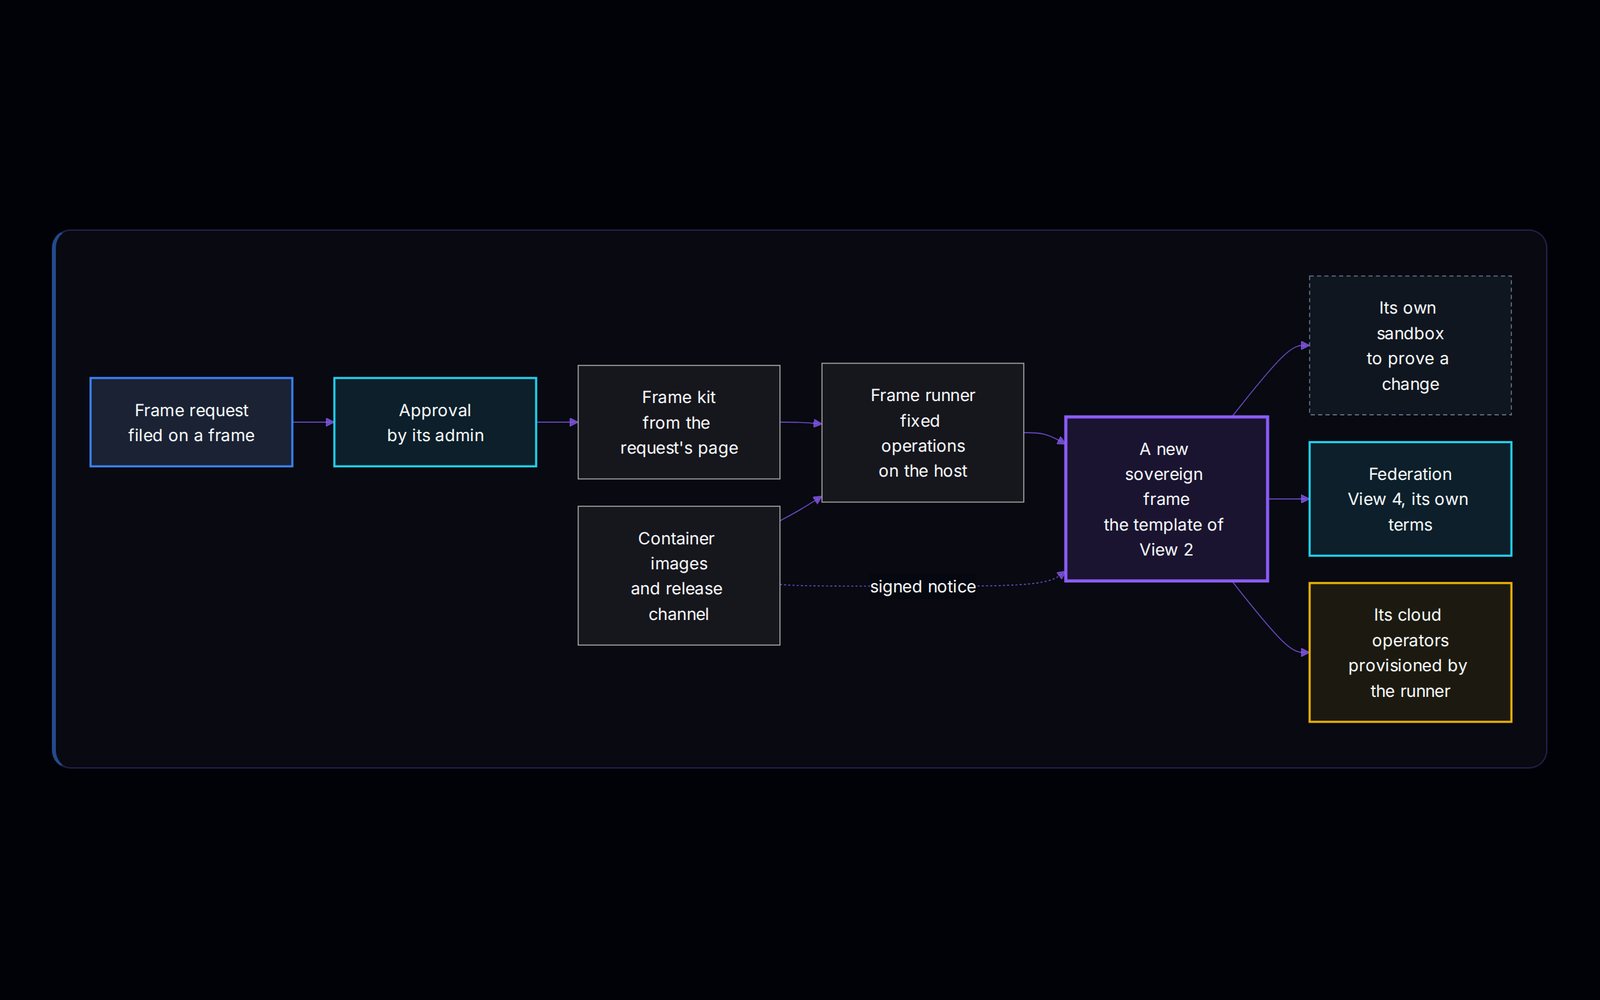This screenshot has height=1000, width=1600.
Task: Click the "signed notice" edge label
Action: tap(923, 587)
